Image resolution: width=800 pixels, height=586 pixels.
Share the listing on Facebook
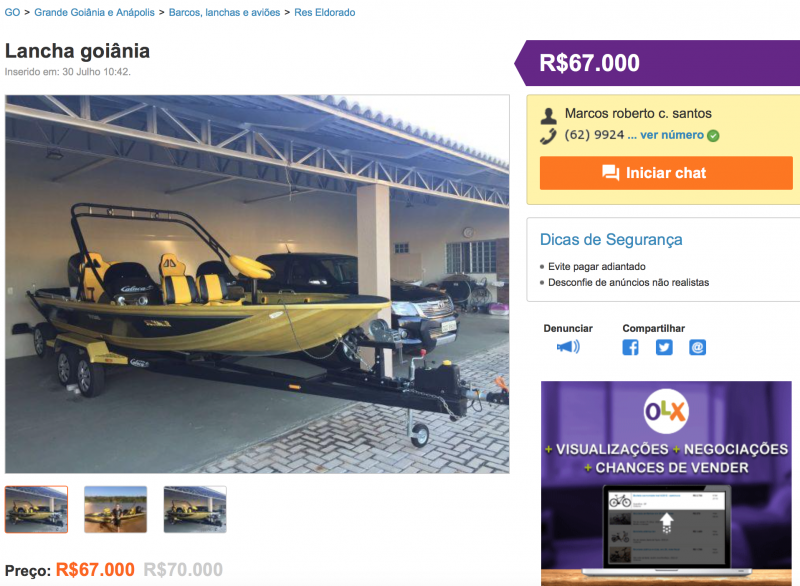[630, 347]
